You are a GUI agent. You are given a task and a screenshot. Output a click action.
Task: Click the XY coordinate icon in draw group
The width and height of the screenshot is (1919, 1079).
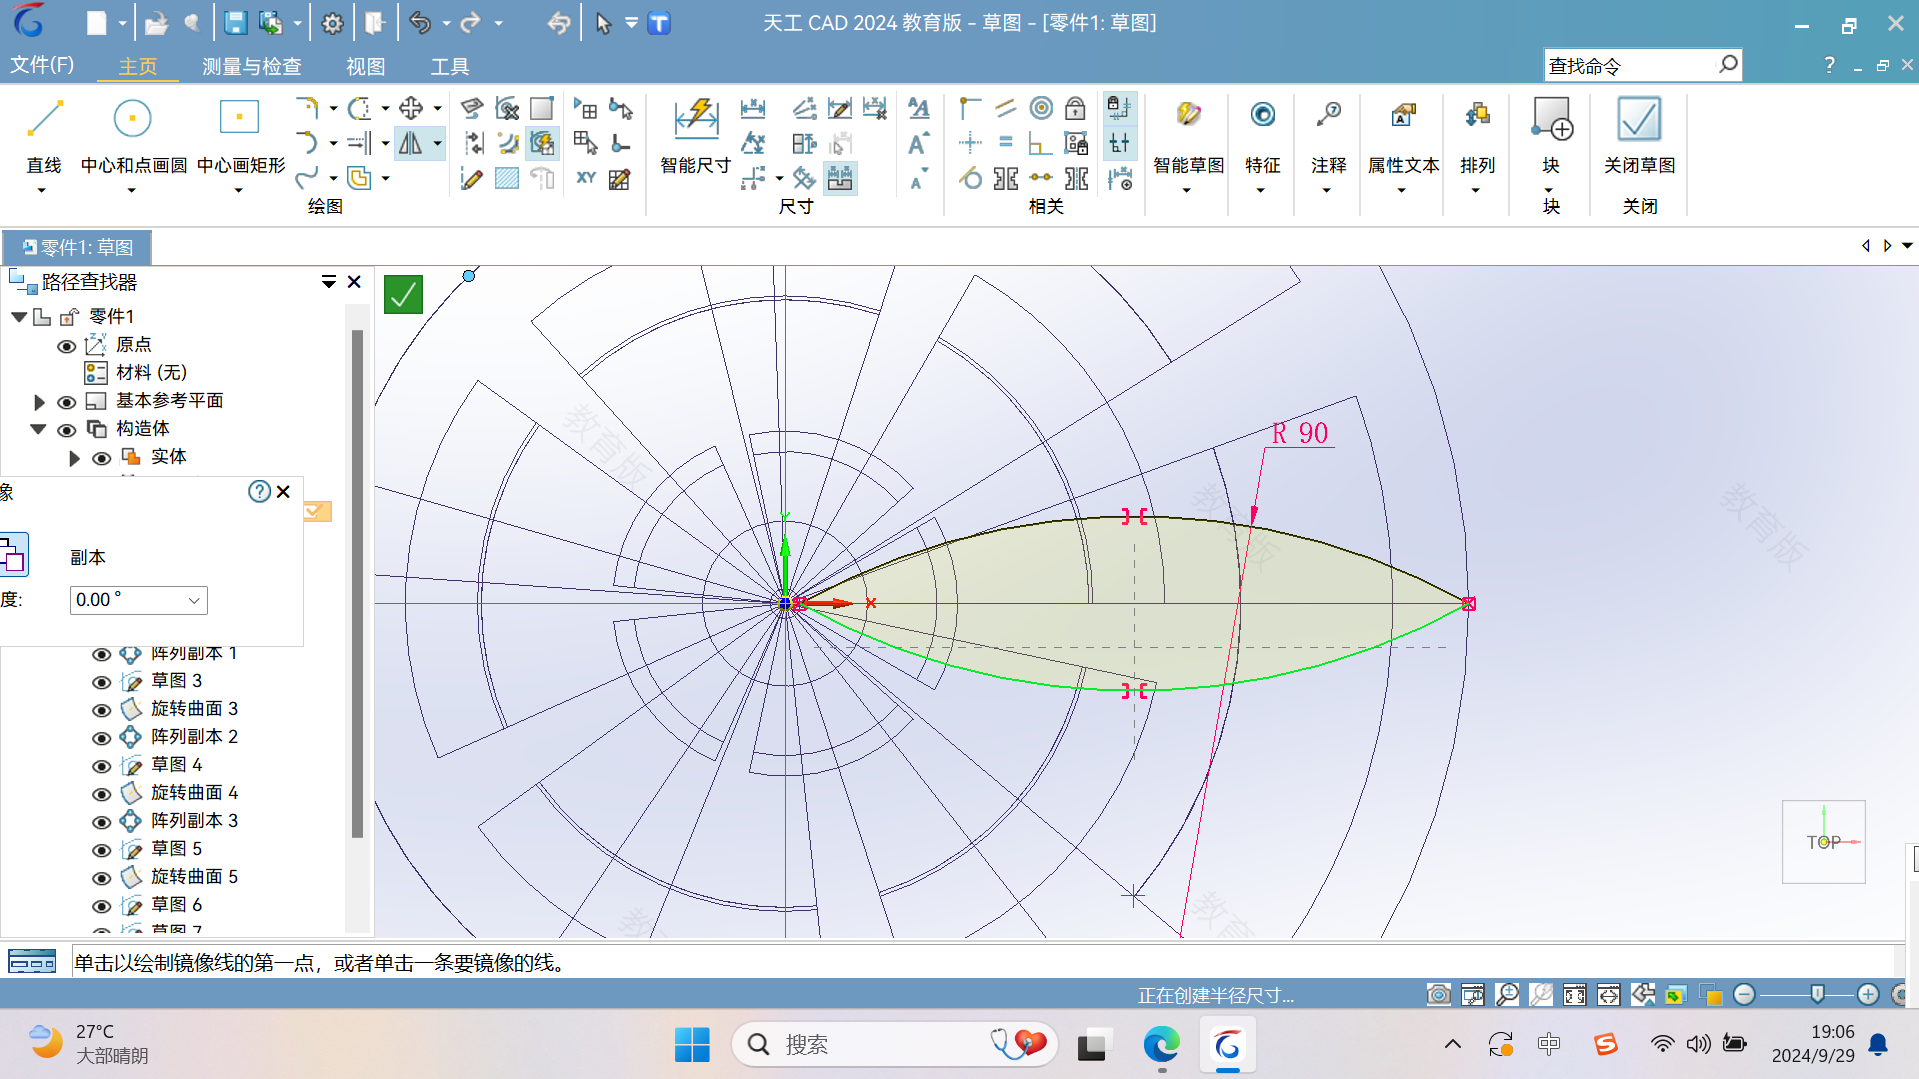586,178
